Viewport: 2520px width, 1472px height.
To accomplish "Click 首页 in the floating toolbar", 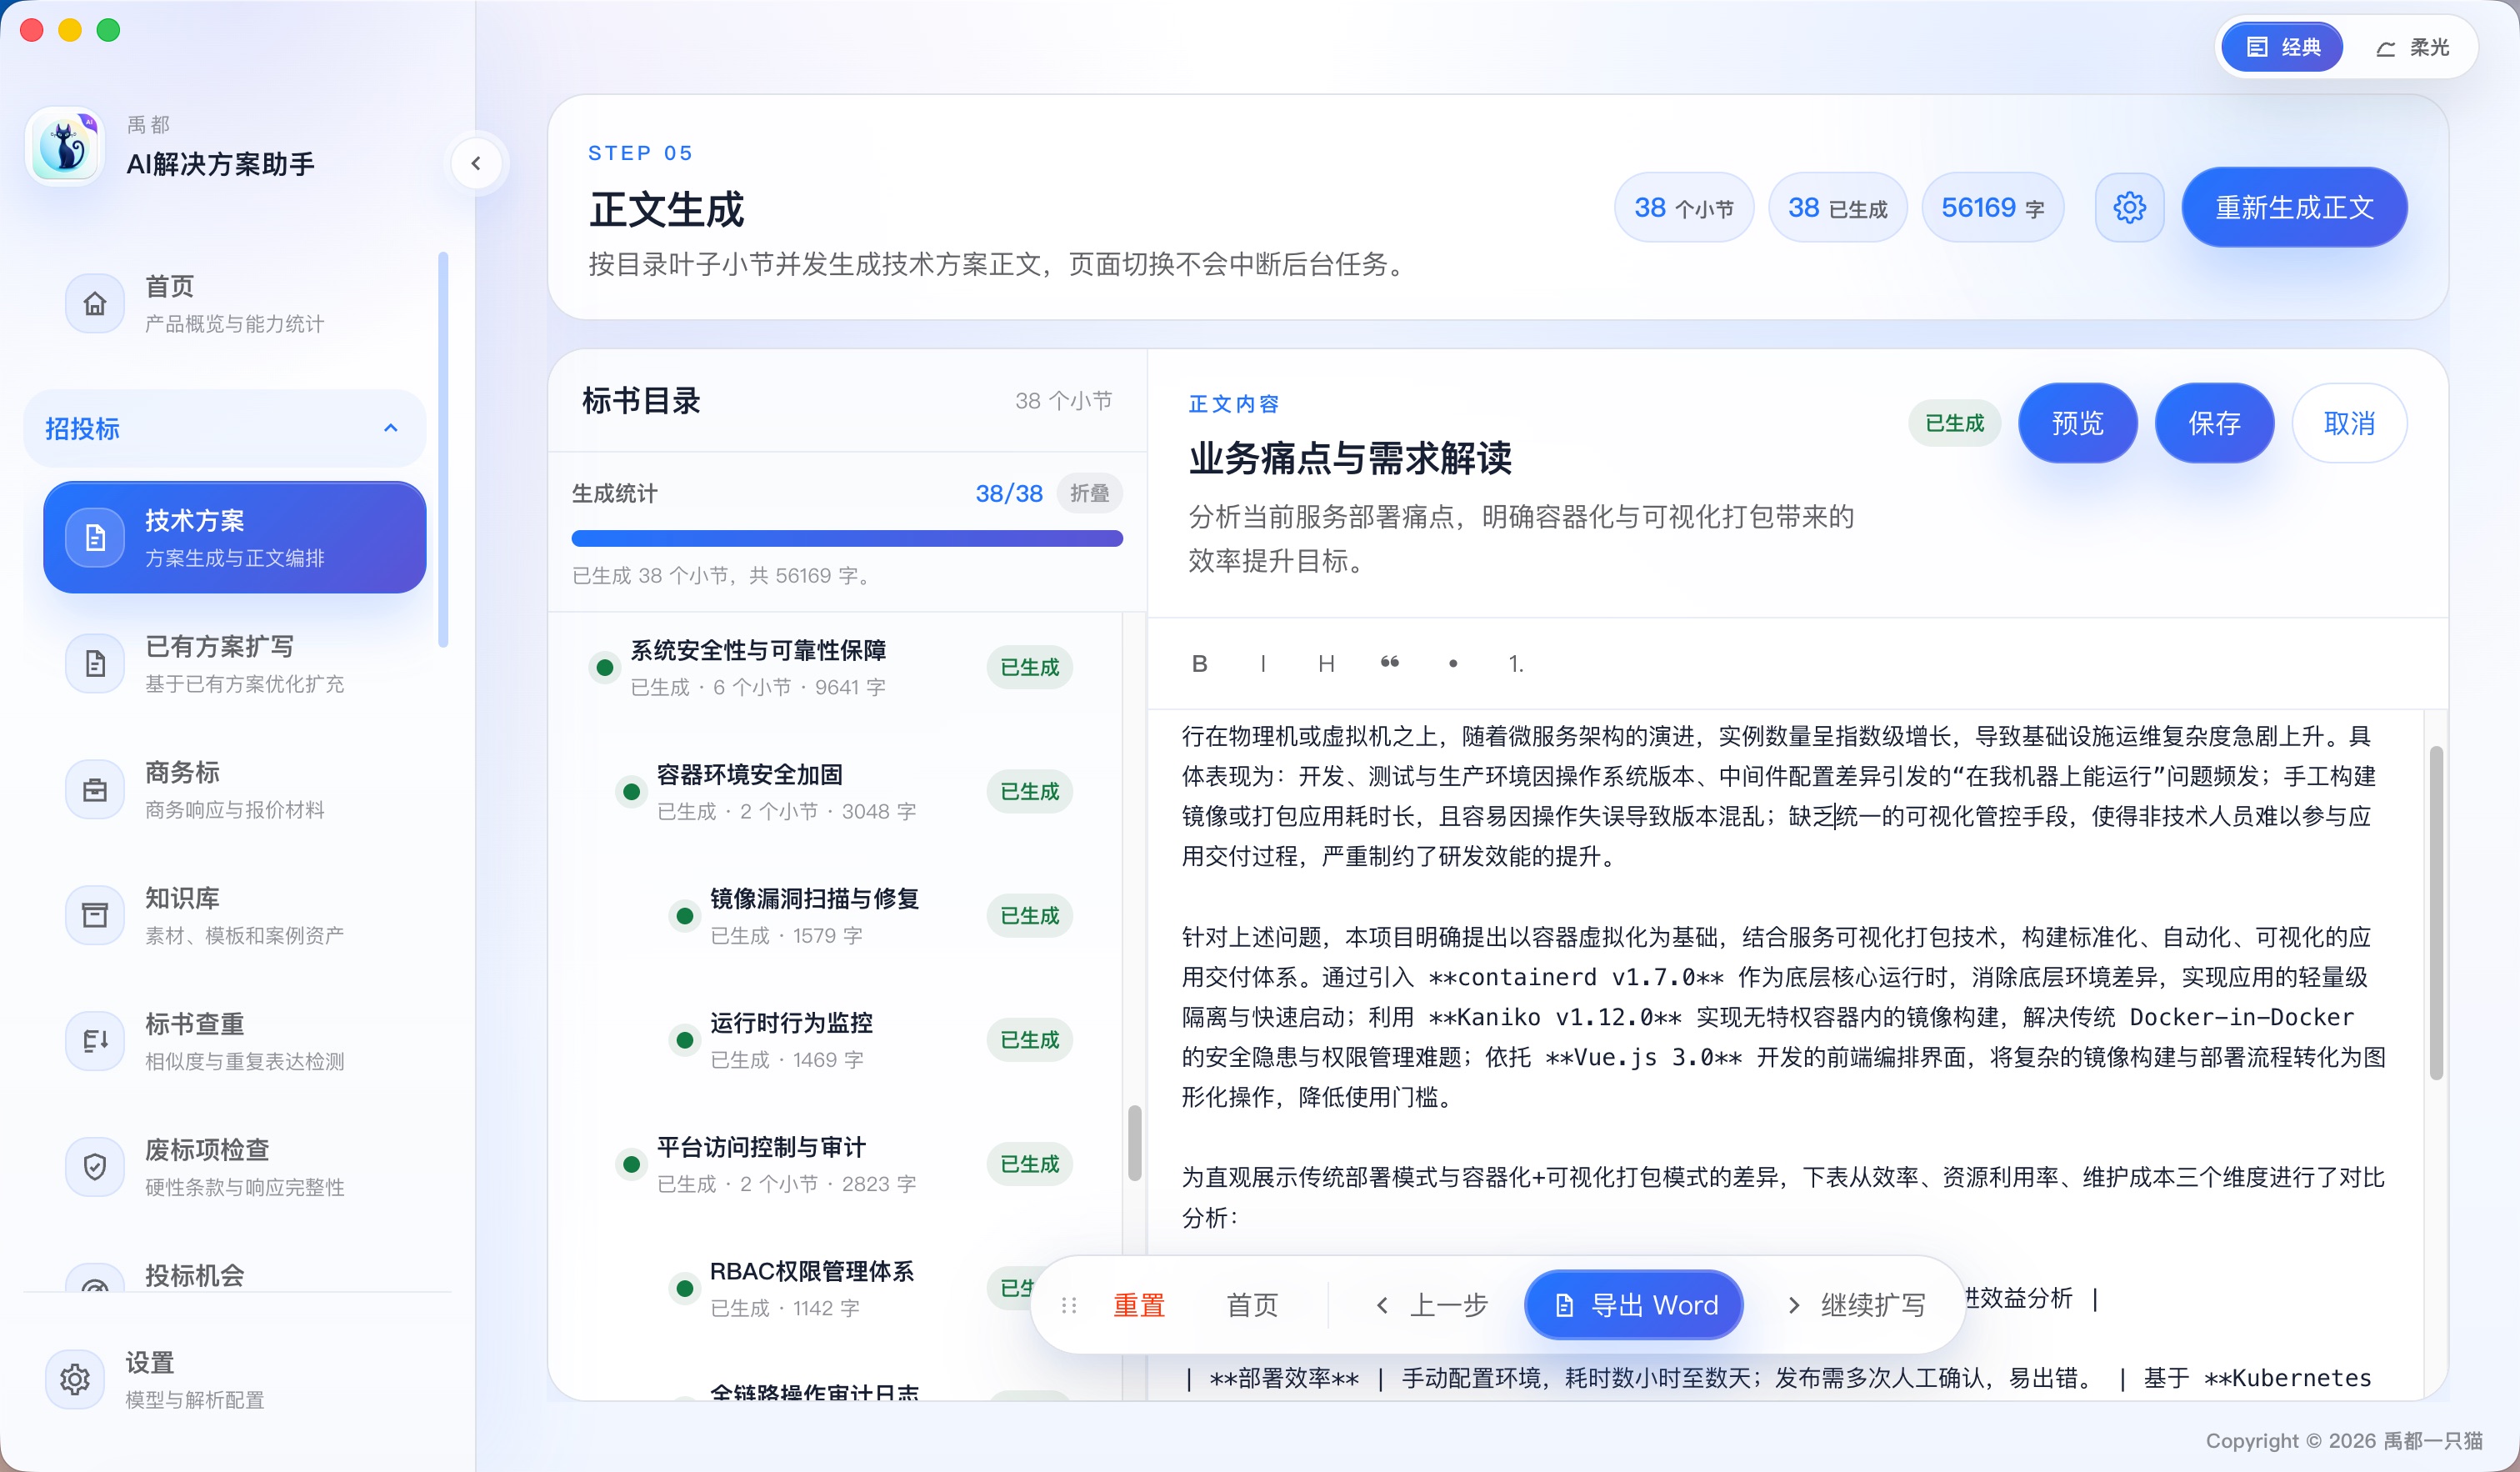I will [1252, 1305].
